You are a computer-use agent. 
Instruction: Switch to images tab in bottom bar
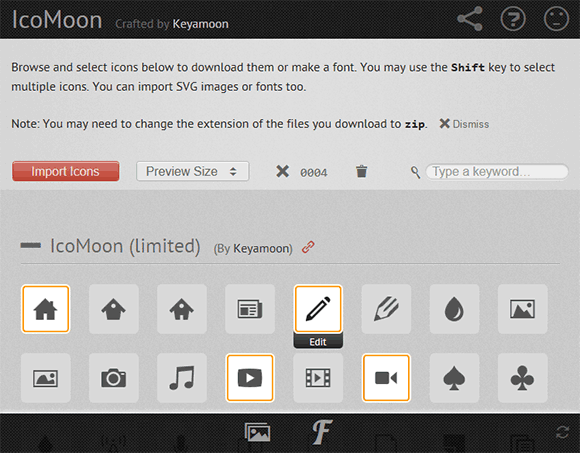pos(257,432)
